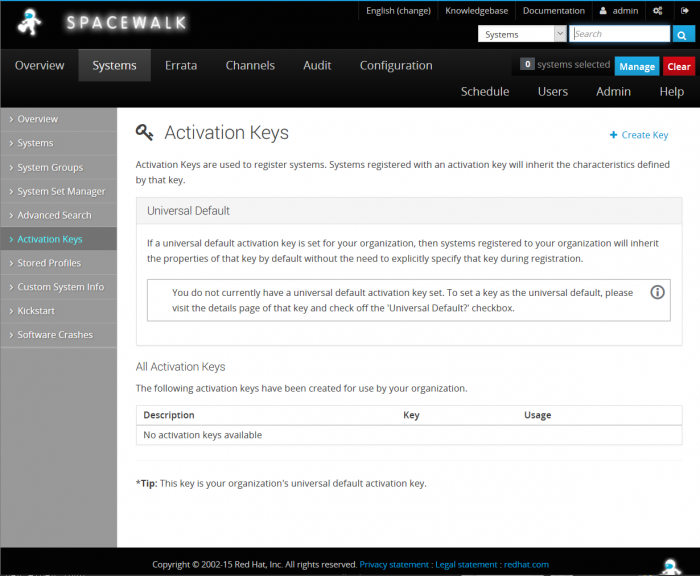Click the info icon in the notice box
The image size is (700, 576).
point(657,292)
